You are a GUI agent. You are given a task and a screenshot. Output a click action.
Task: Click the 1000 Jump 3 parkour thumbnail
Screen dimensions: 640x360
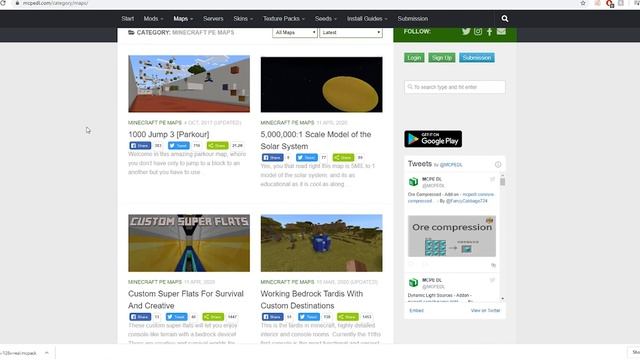(189, 84)
